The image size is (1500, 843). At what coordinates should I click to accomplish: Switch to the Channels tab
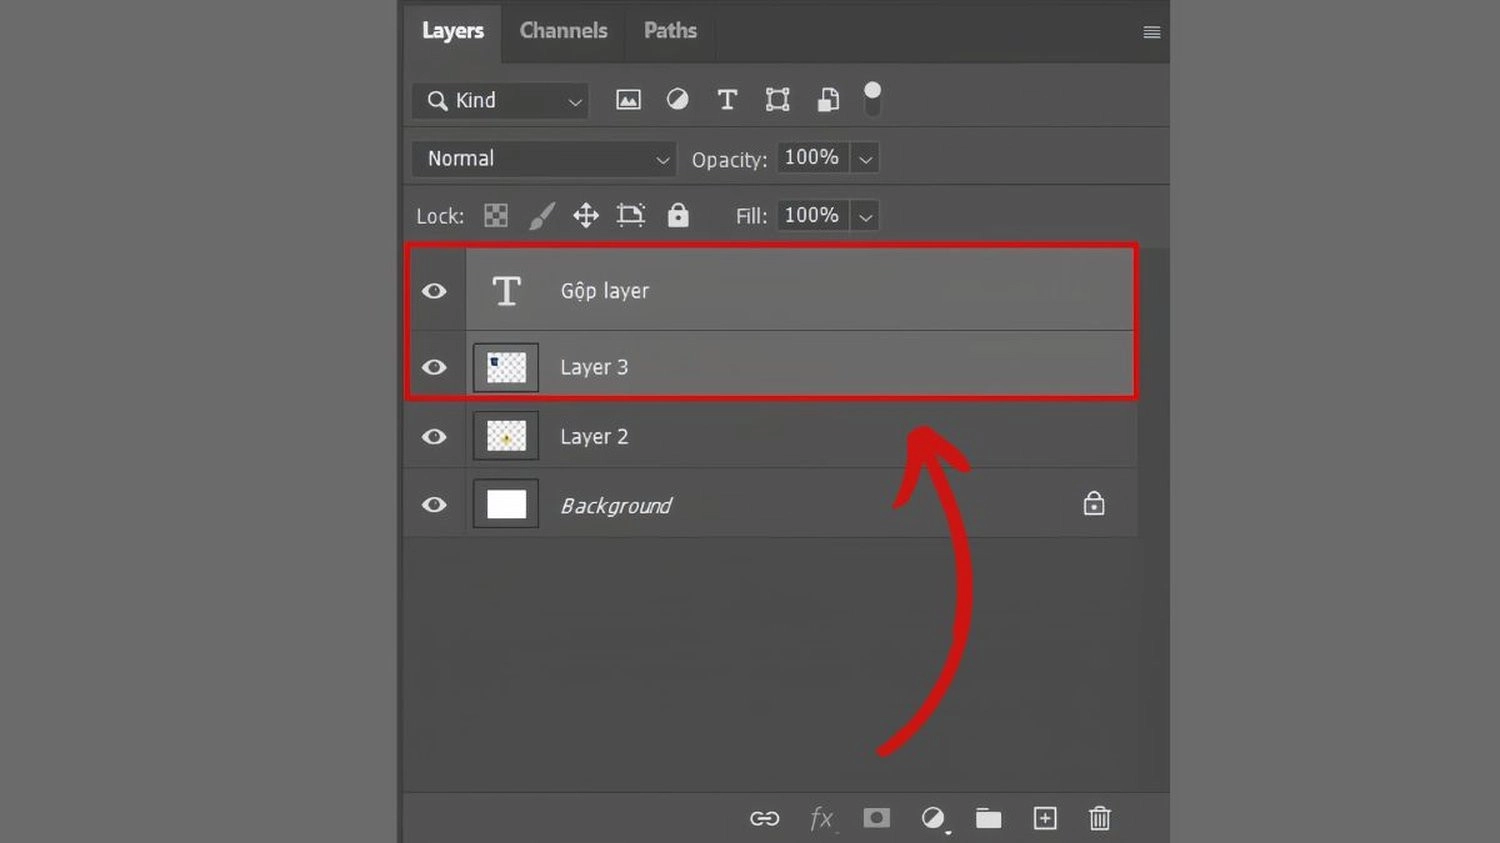pos(563,31)
